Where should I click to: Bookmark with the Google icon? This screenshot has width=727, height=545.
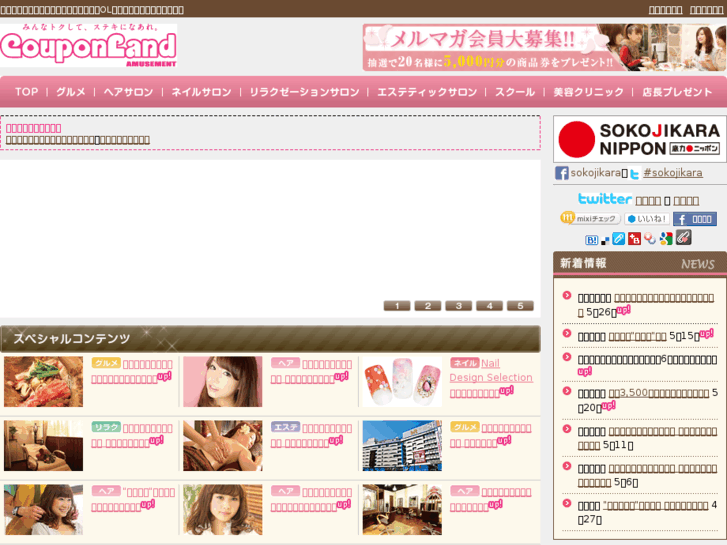(x=666, y=238)
